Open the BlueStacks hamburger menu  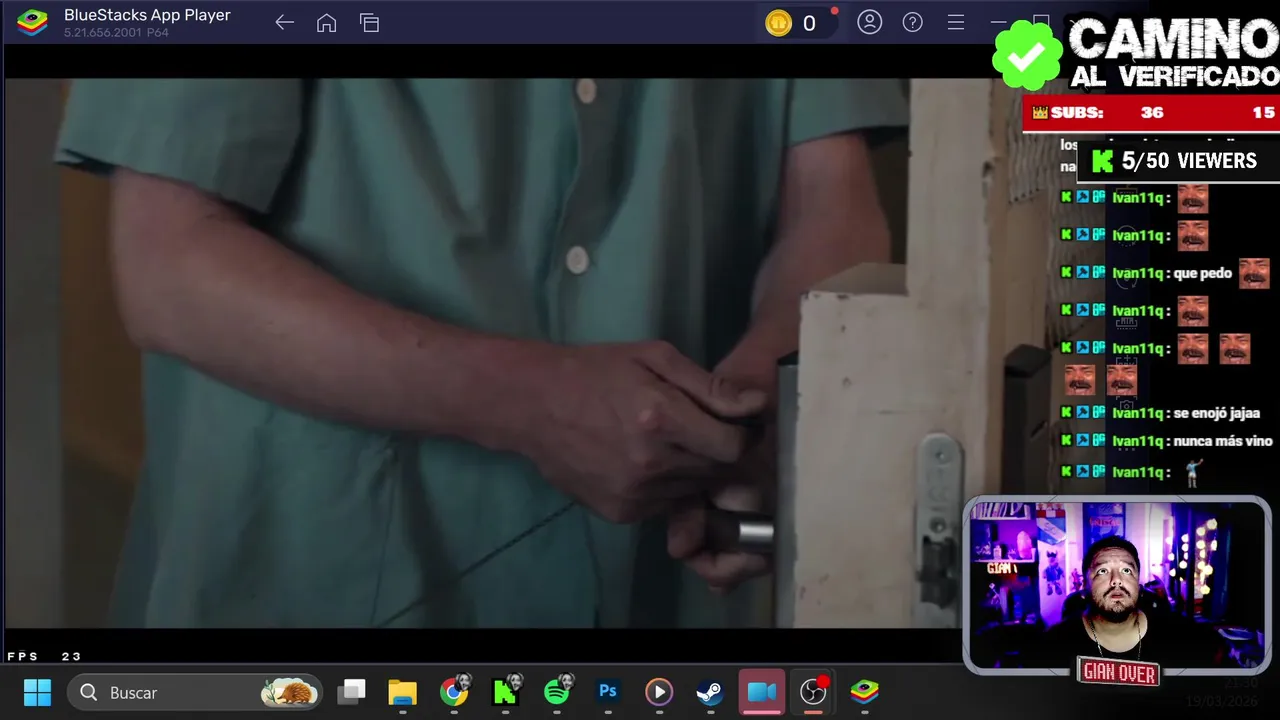[x=955, y=22]
